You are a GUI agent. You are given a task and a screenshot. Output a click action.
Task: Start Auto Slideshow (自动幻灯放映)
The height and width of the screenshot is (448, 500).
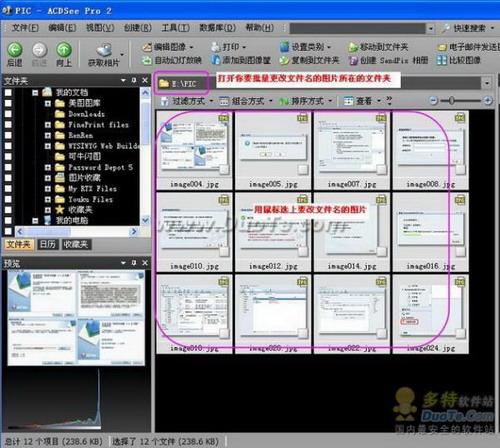(x=147, y=60)
